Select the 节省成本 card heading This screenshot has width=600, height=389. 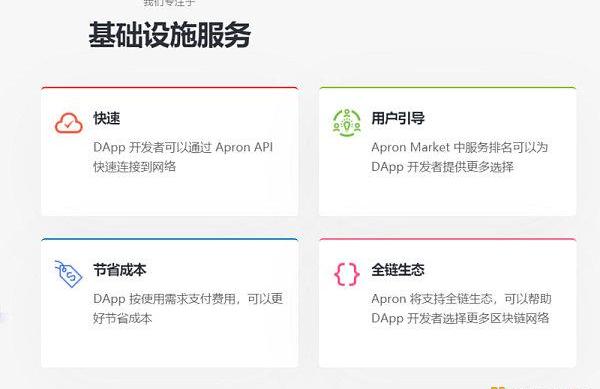(x=120, y=270)
